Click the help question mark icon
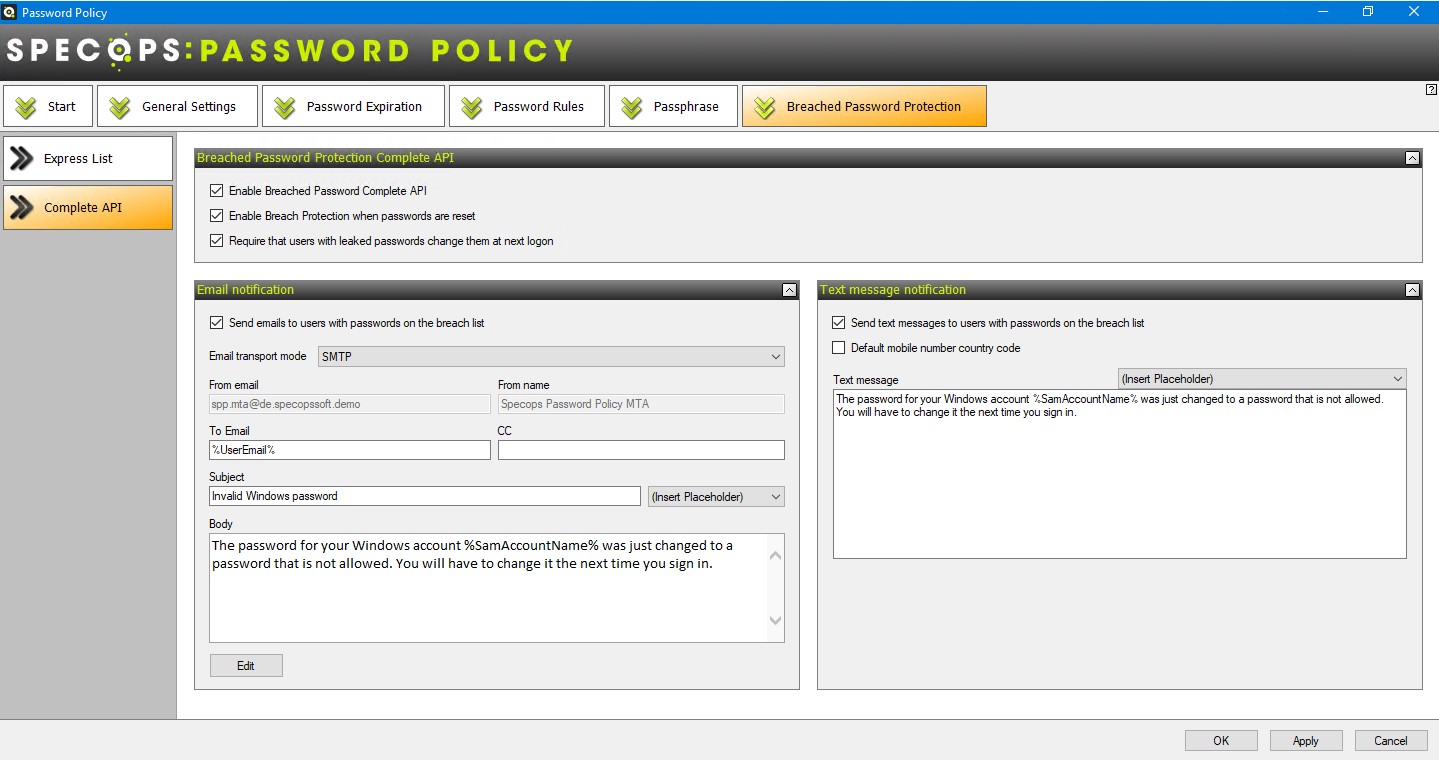The height and width of the screenshot is (760, 1439). pyautogui.click(x=1430, y=89)
